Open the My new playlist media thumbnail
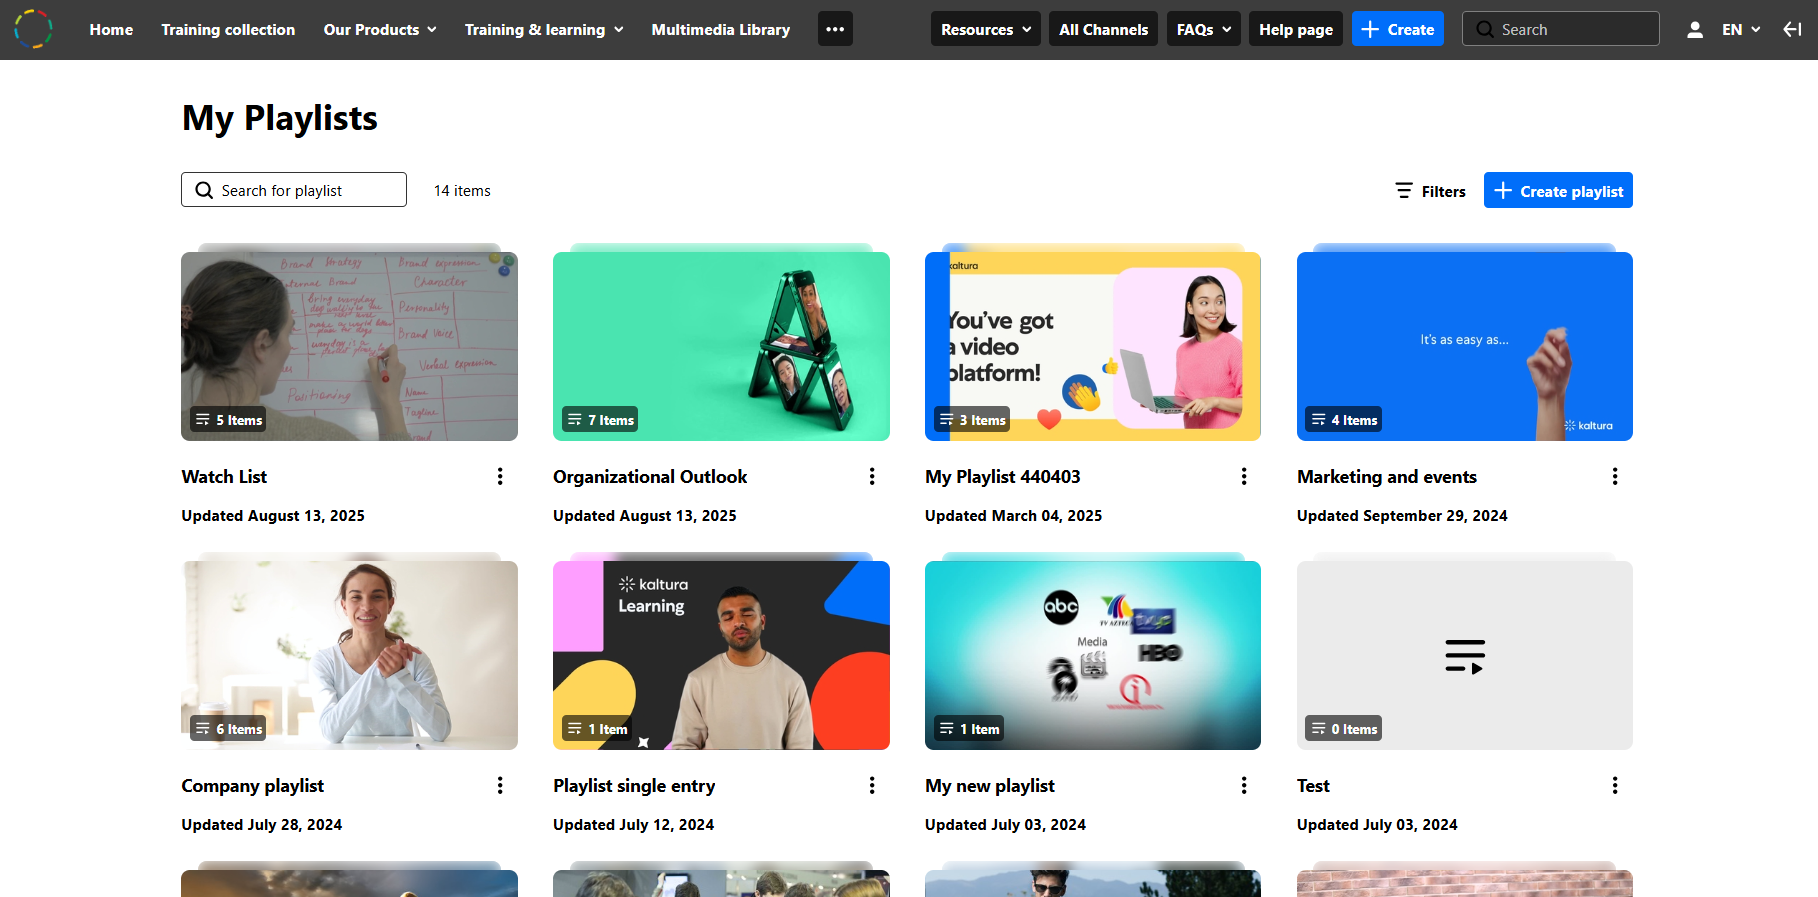 click(1093, 655)
